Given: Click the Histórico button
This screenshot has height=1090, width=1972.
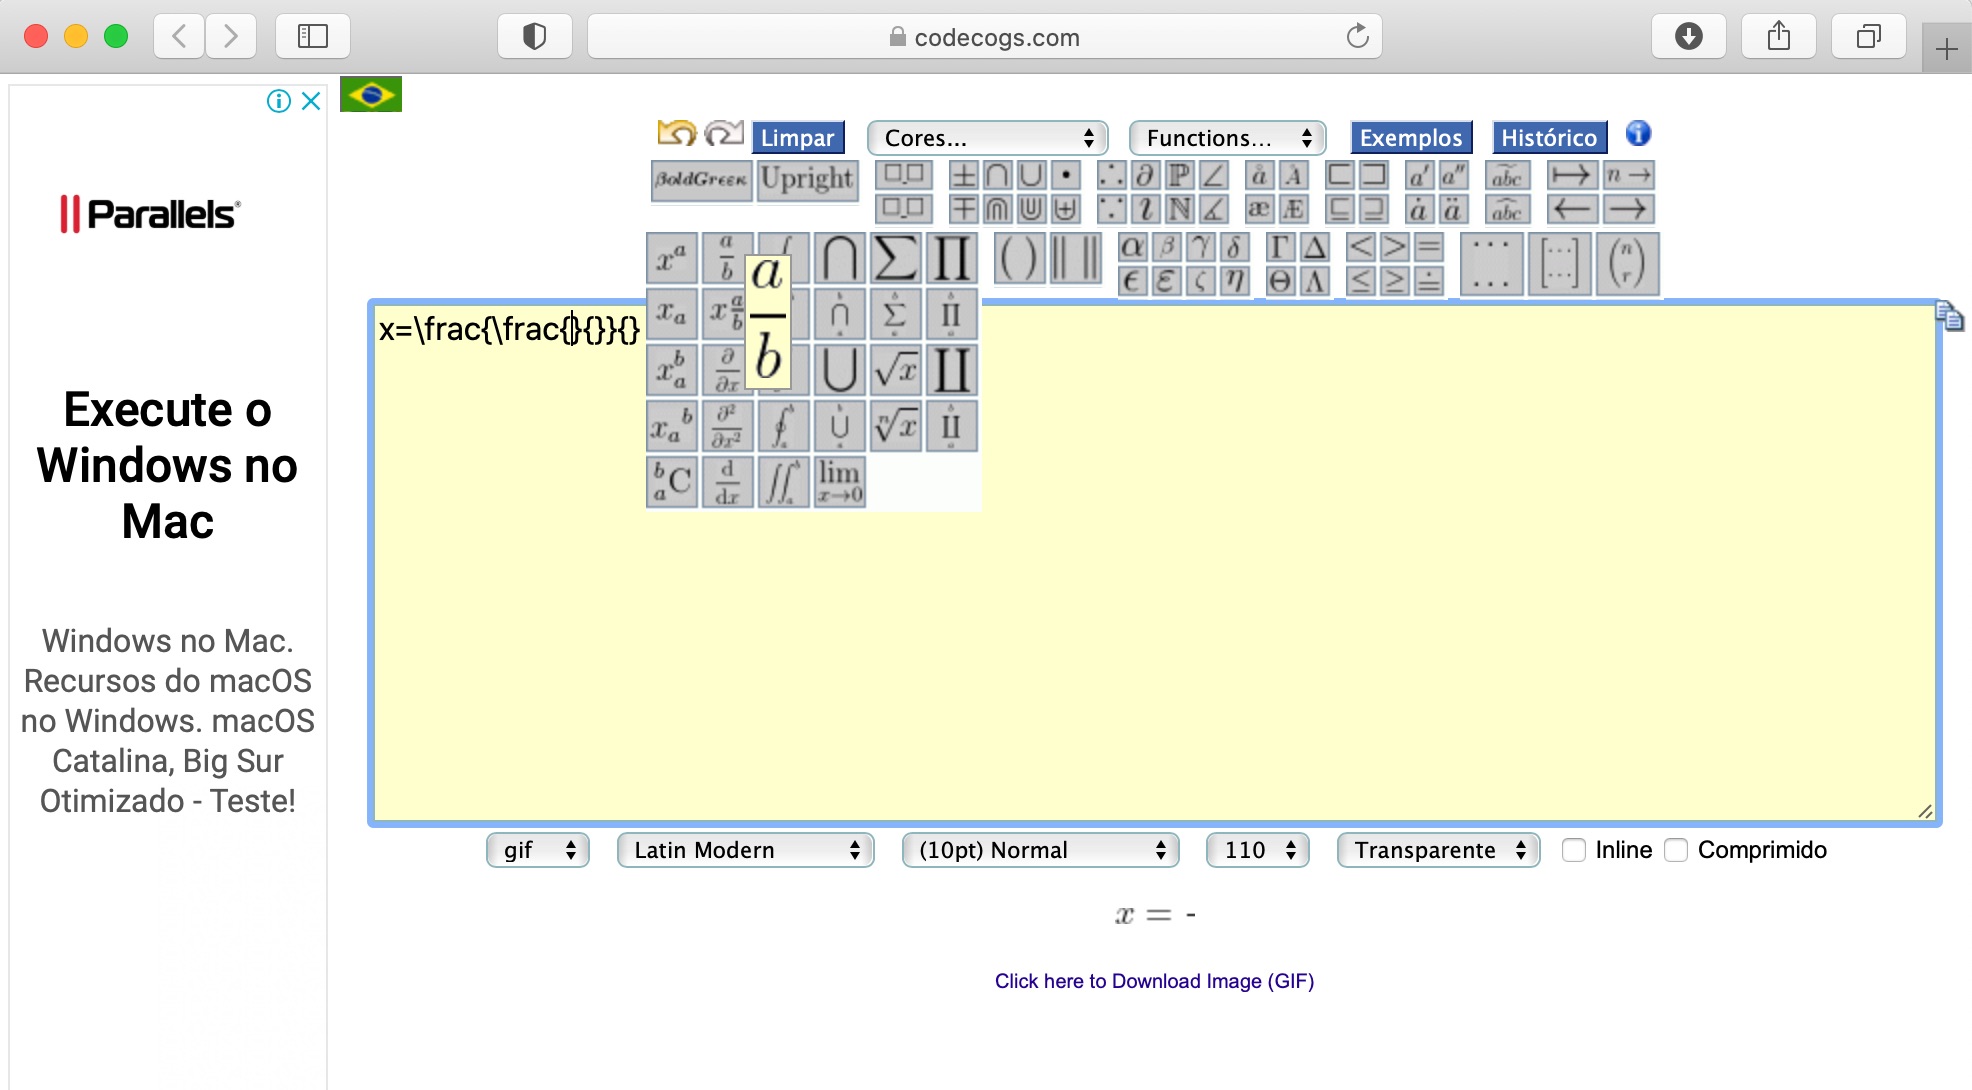Looking at the screenshot, I should 1549,137.
